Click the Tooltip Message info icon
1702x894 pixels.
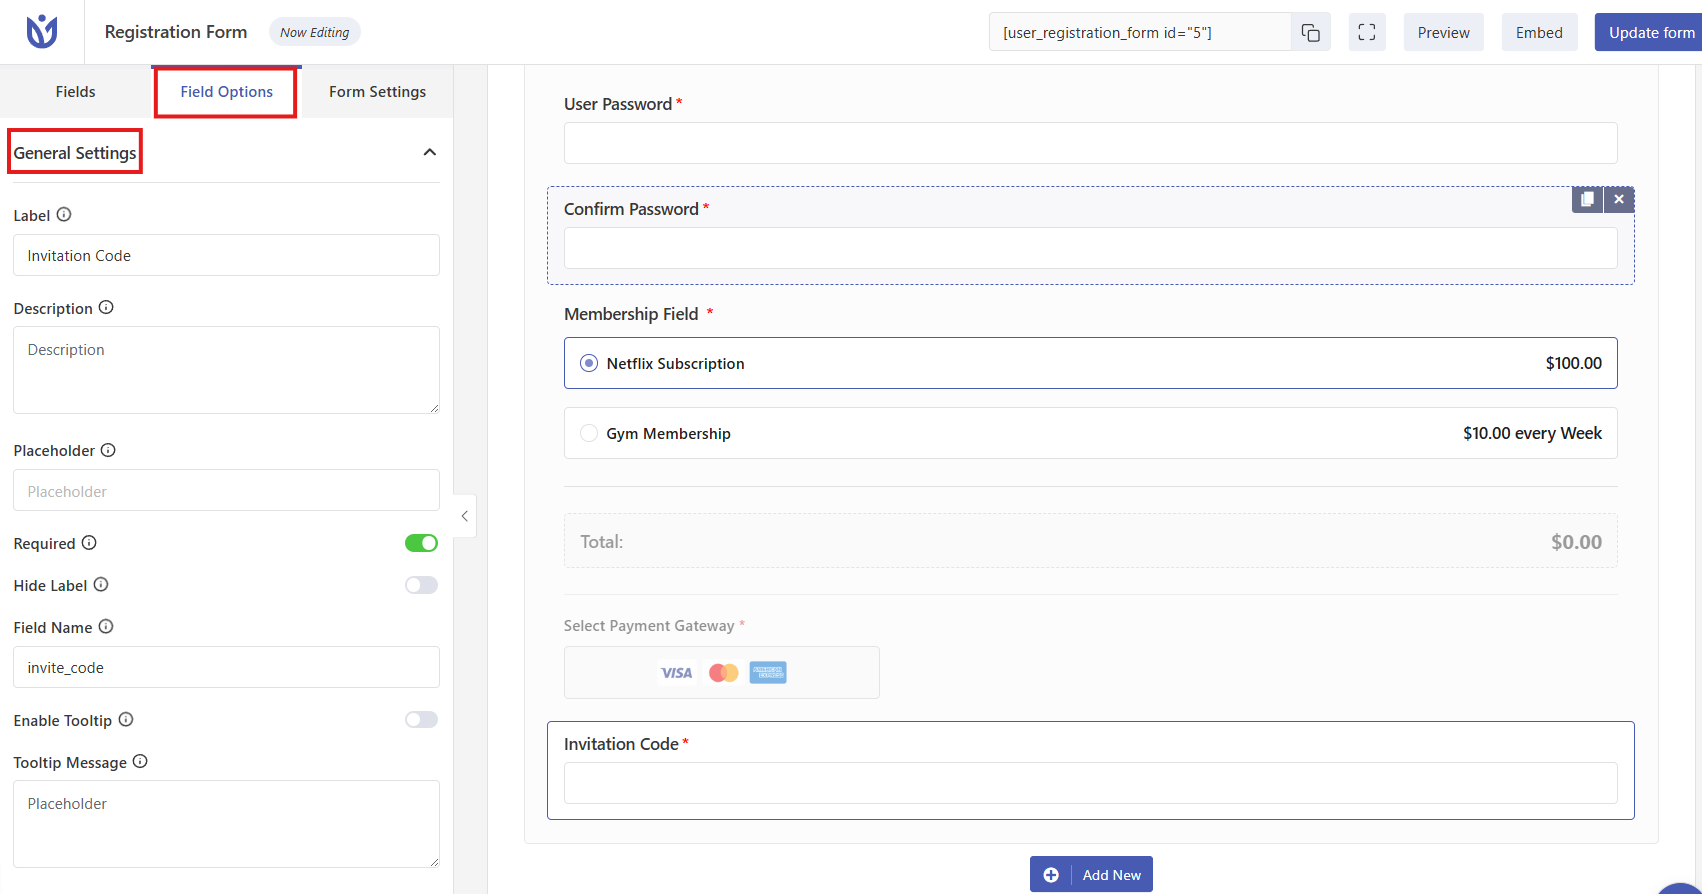tap(140, 761)
